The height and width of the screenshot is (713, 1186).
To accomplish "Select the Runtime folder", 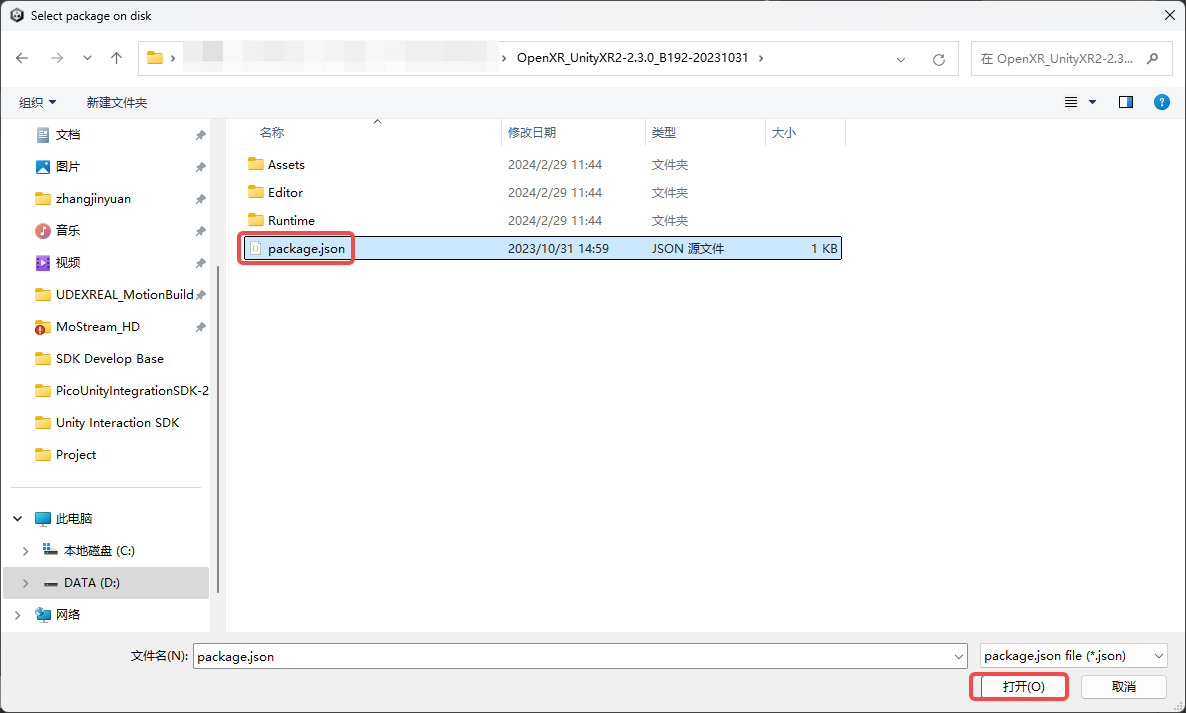I will click(291, 220).
